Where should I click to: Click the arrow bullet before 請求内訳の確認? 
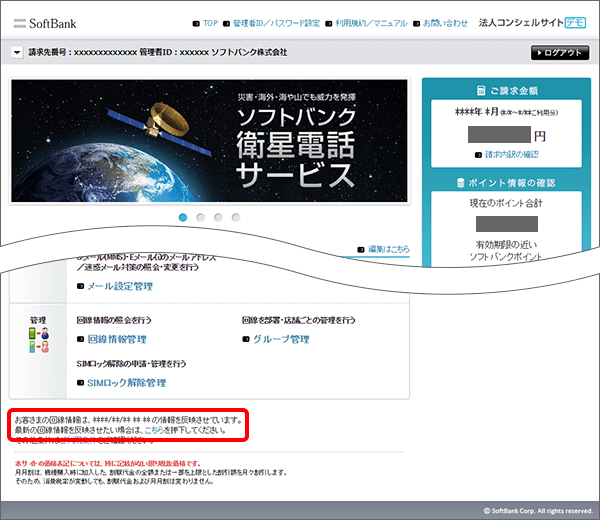pos(478,155)
